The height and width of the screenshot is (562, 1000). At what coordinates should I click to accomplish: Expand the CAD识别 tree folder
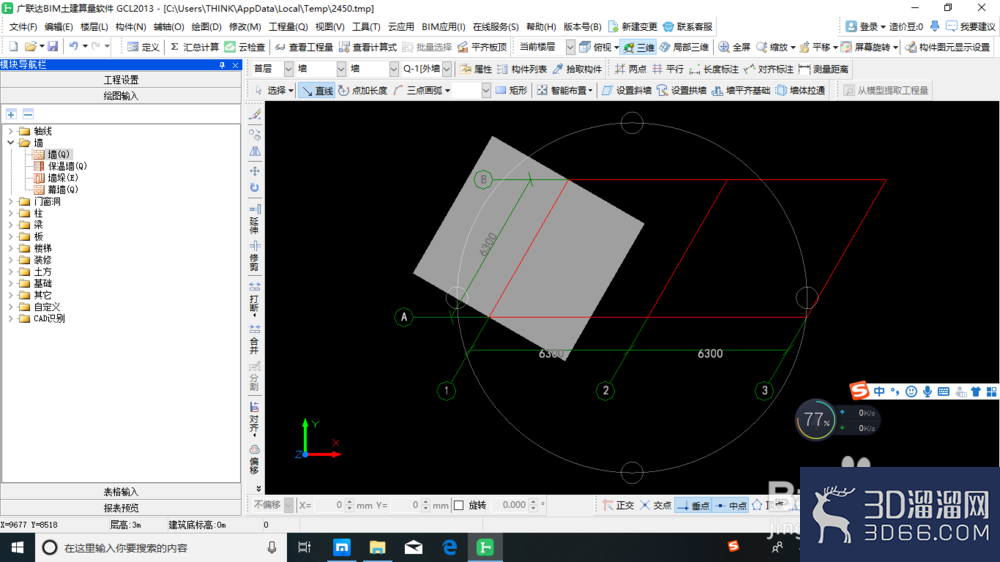[x=10, y=318]
